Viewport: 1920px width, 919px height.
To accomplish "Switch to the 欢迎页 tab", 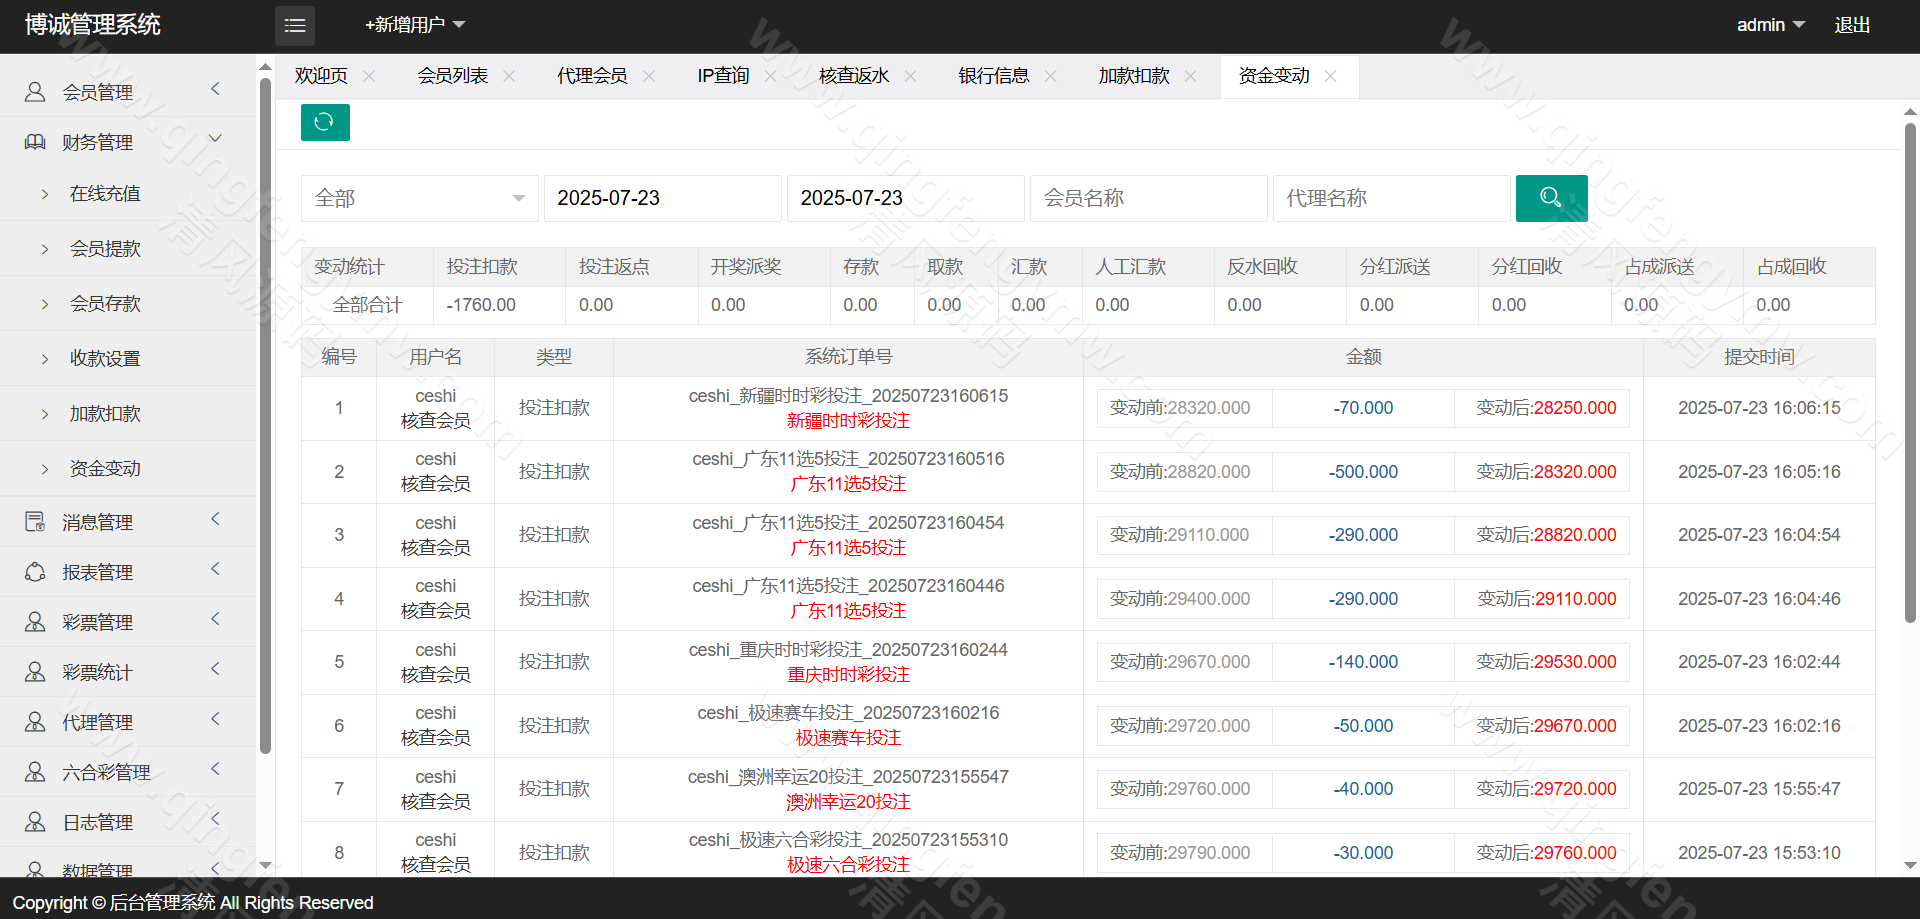I will click(x=321, y=76).
